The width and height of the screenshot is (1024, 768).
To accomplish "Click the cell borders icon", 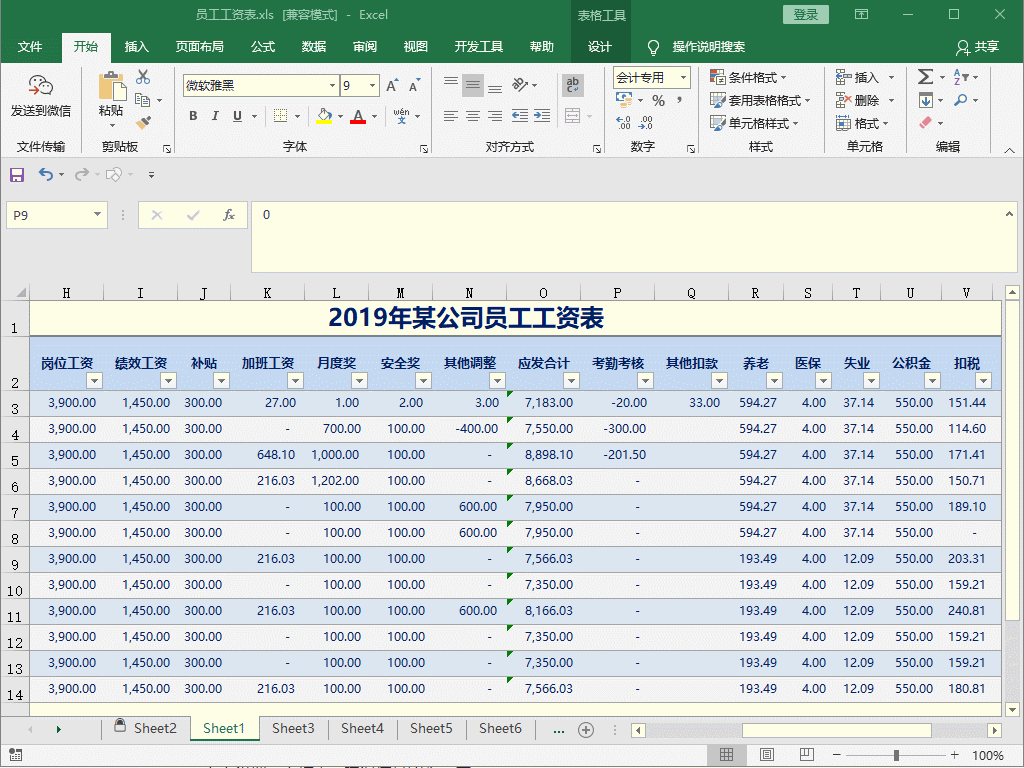I will 280,116.
